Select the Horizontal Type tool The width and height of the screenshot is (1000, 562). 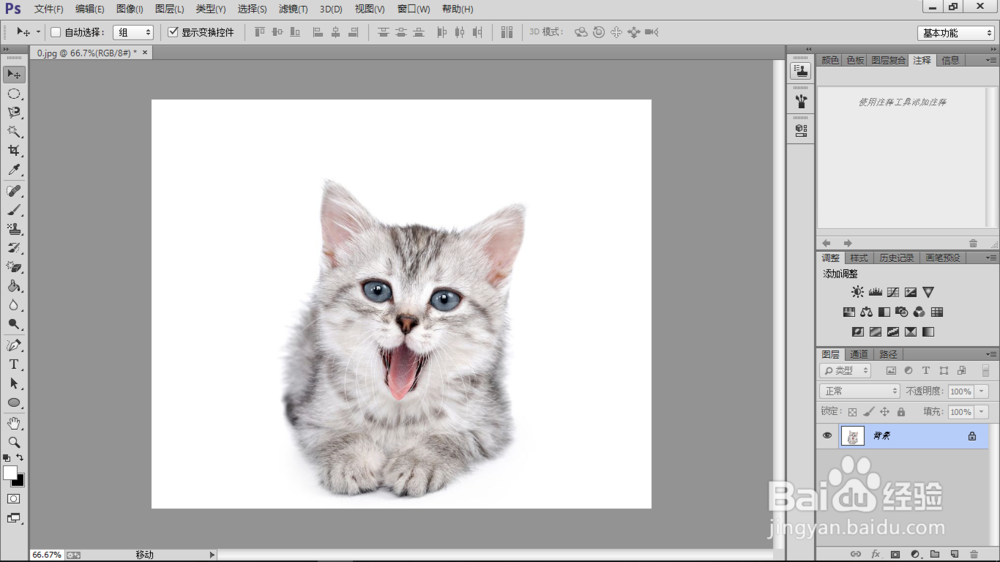14,364
